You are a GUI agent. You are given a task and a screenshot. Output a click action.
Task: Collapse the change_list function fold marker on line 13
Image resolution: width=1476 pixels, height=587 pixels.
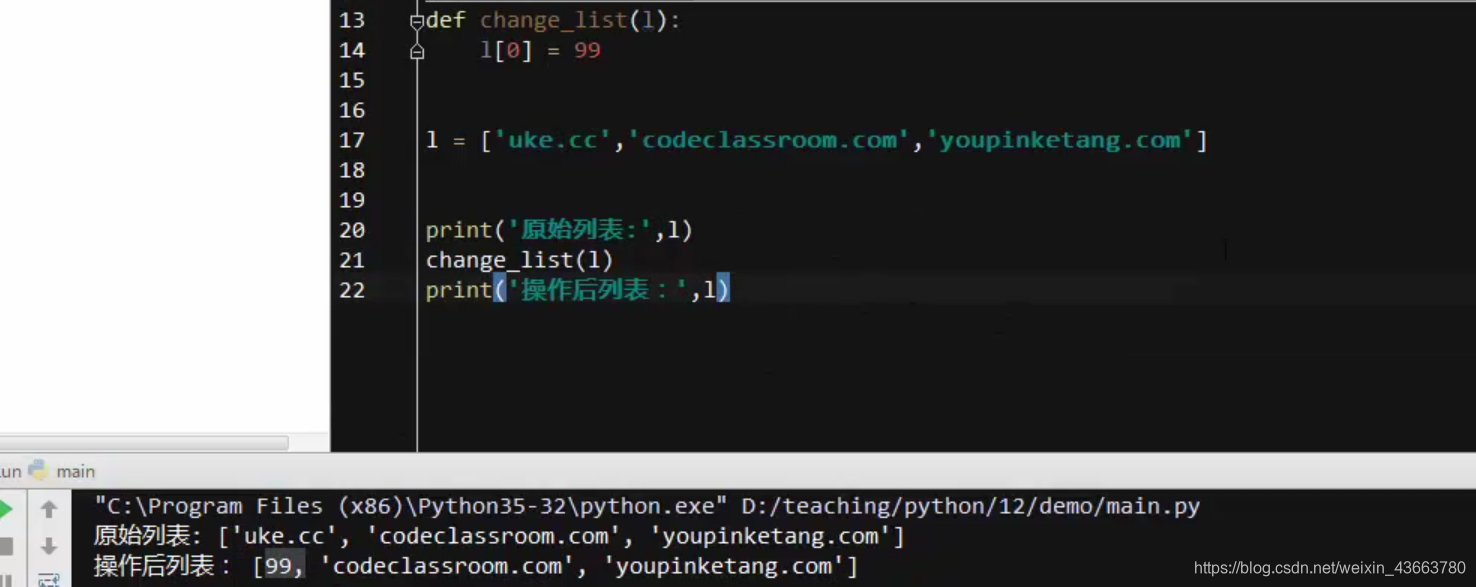(417, 20)
